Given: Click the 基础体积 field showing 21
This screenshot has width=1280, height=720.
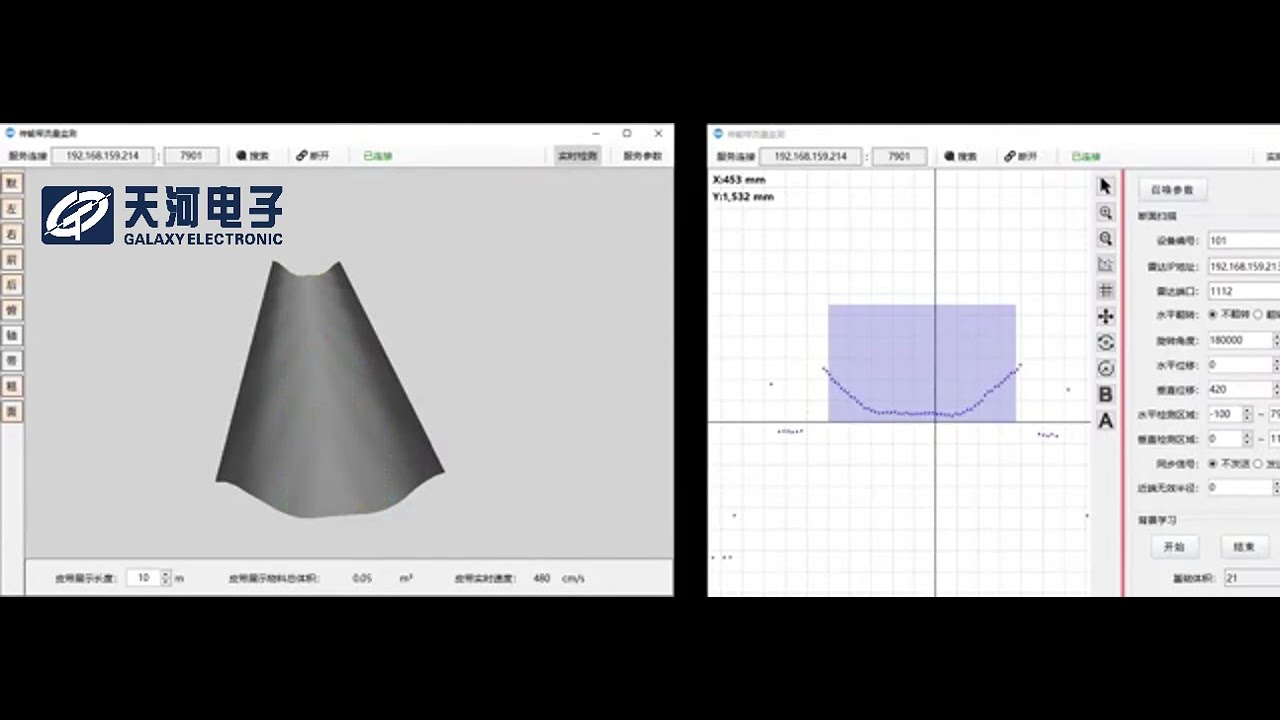Looking at the screenshot, I should click(x=1252, y=578).
